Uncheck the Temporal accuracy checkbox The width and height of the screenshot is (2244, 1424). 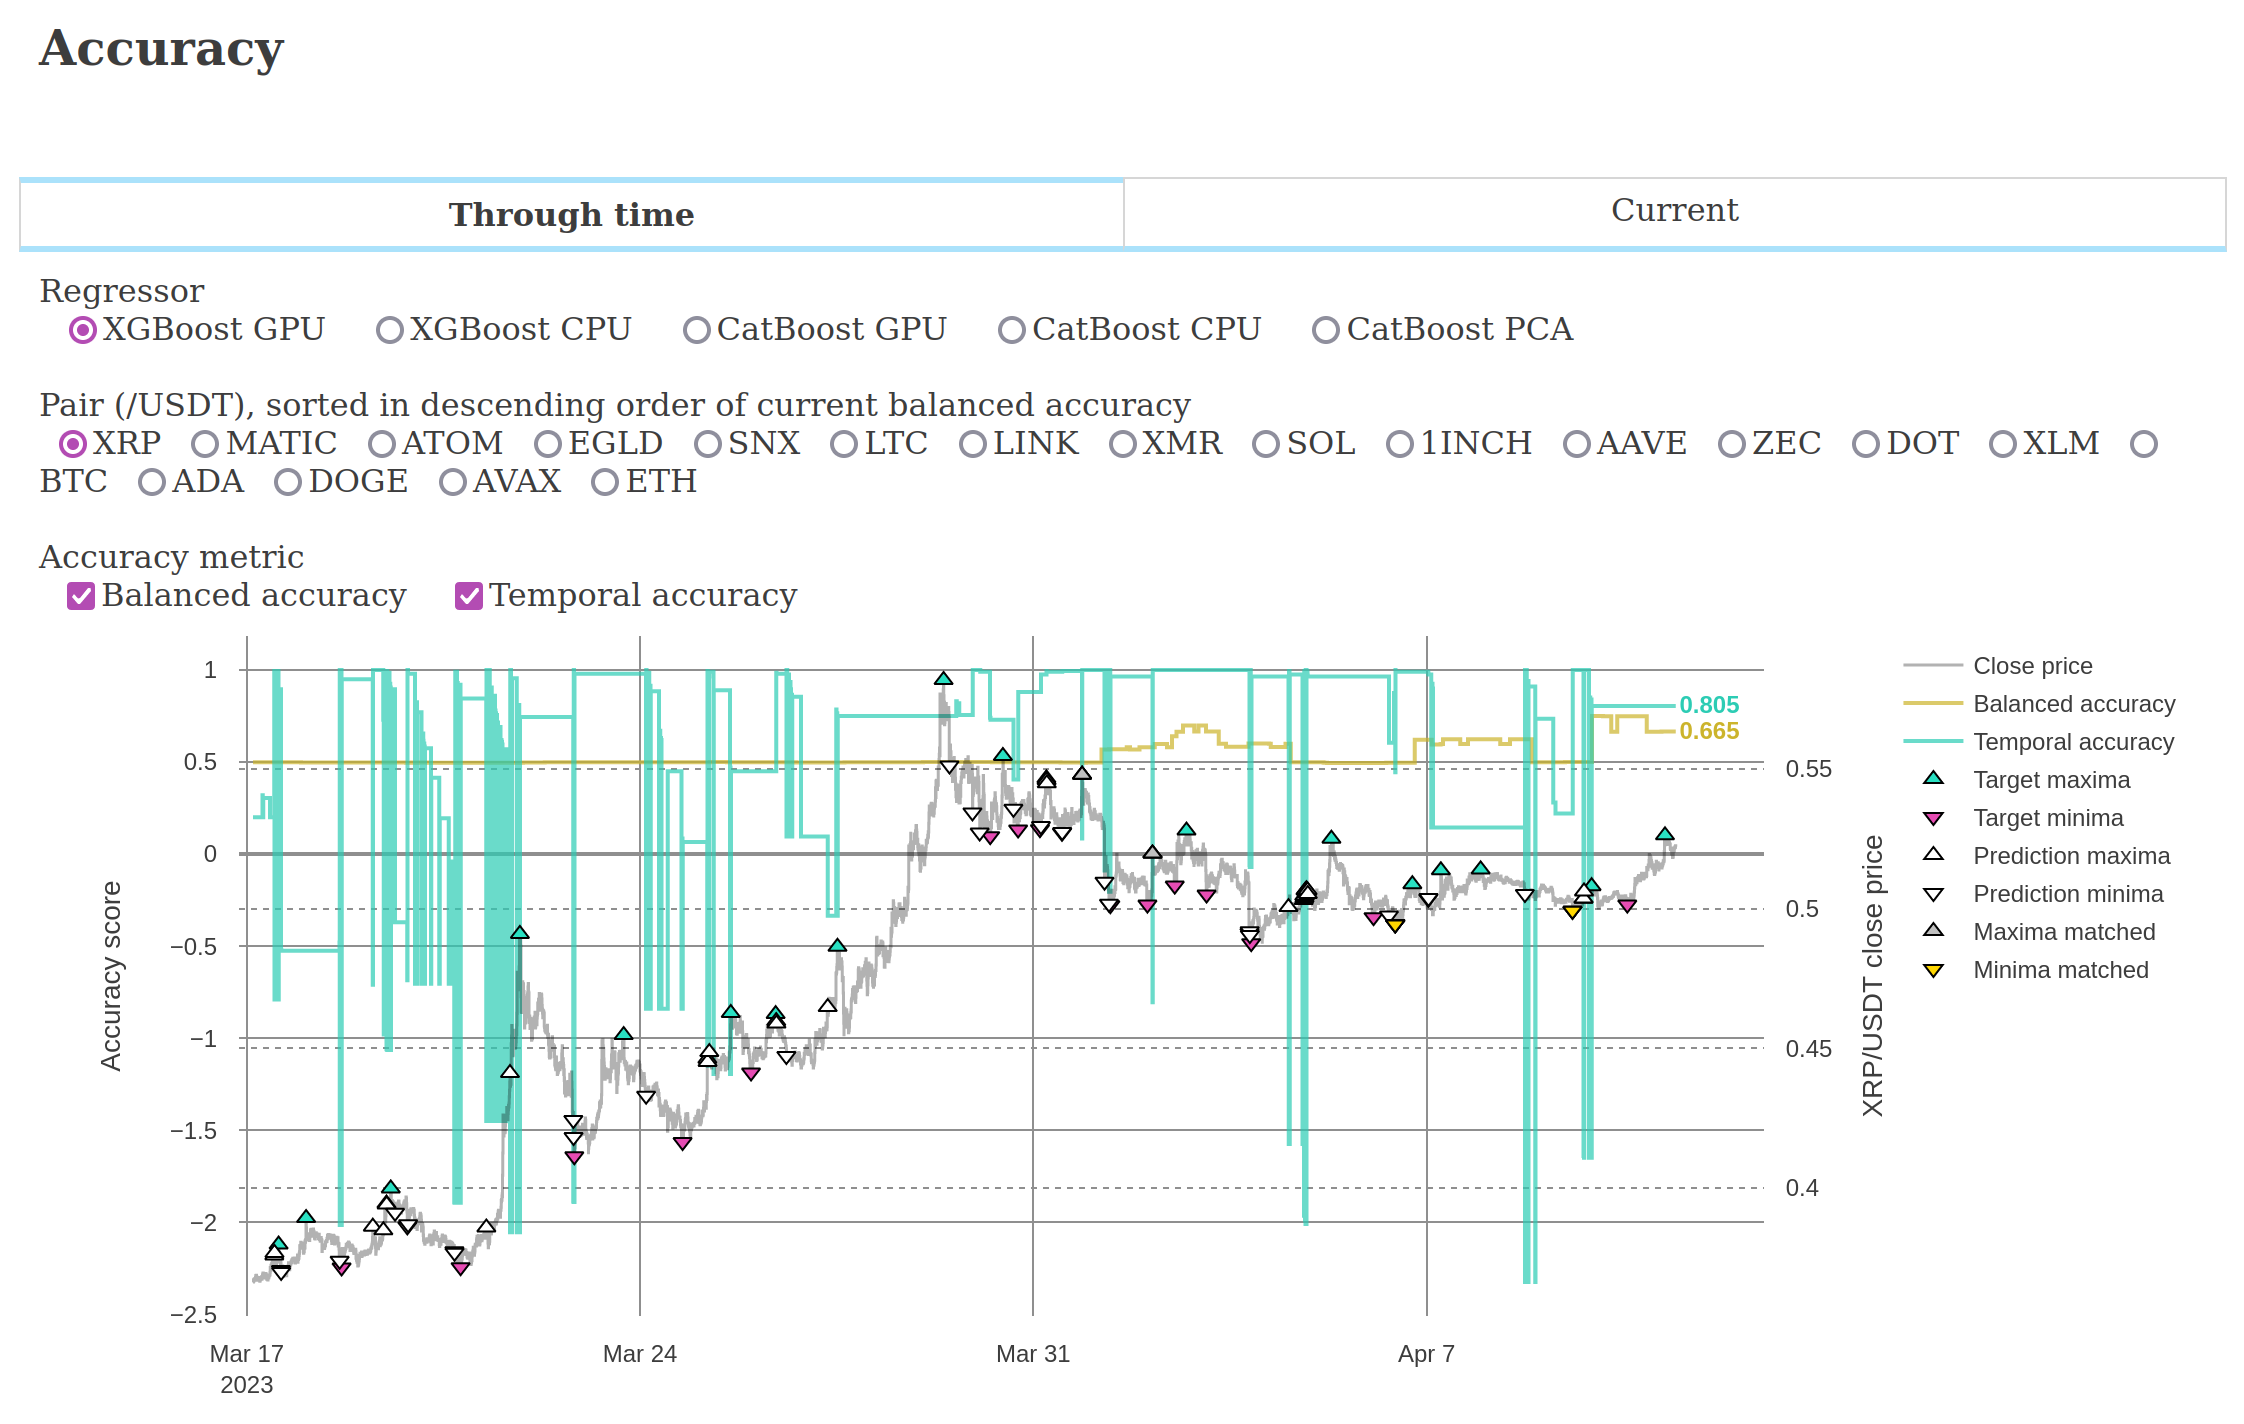pyautogui.click(x=469, y=596)
